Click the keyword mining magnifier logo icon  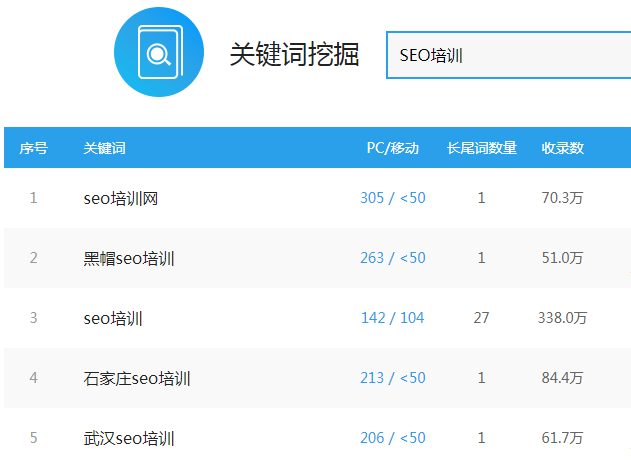pyautogui.click(x=159, y=52)
